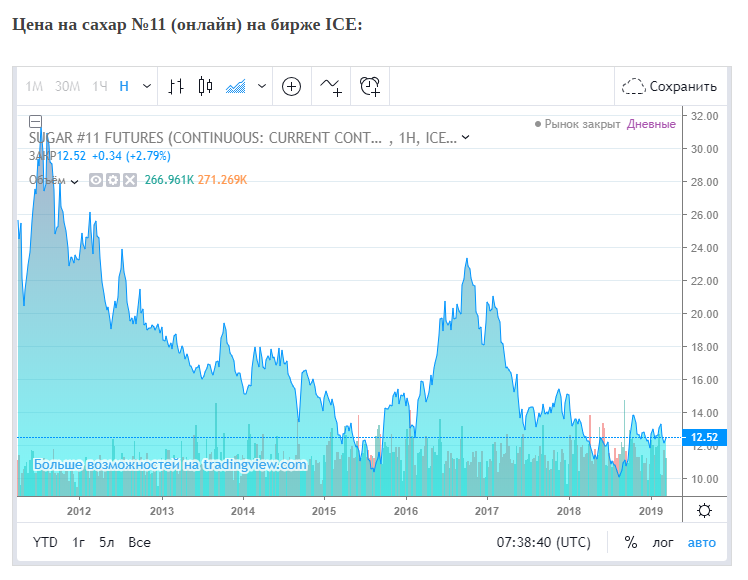Select the H weekly interval
This screenshot has height=580, width=748.
[124, 86]
